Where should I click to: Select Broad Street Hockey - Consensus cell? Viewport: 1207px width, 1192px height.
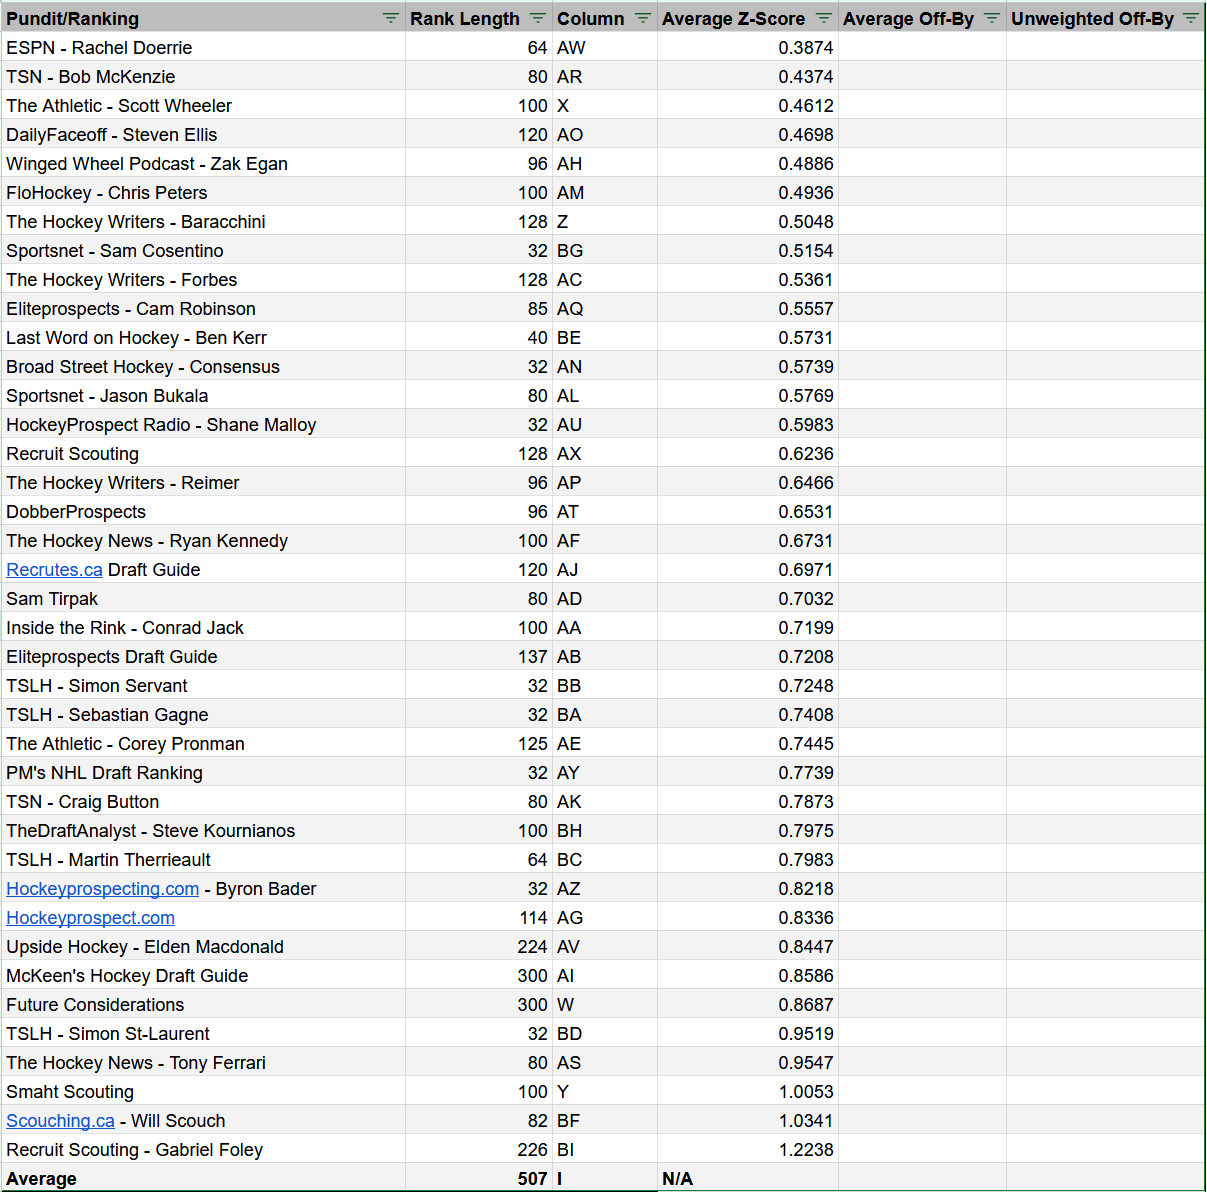tap(203, 366)
